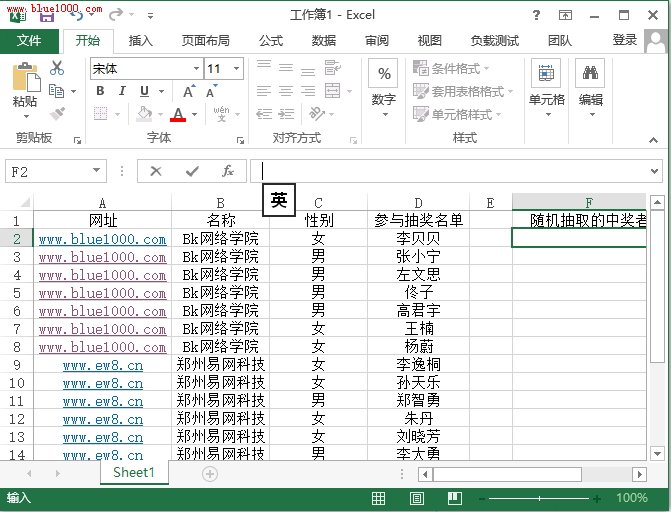Open www.ew8.cn link in row 9

pos(103,365)
